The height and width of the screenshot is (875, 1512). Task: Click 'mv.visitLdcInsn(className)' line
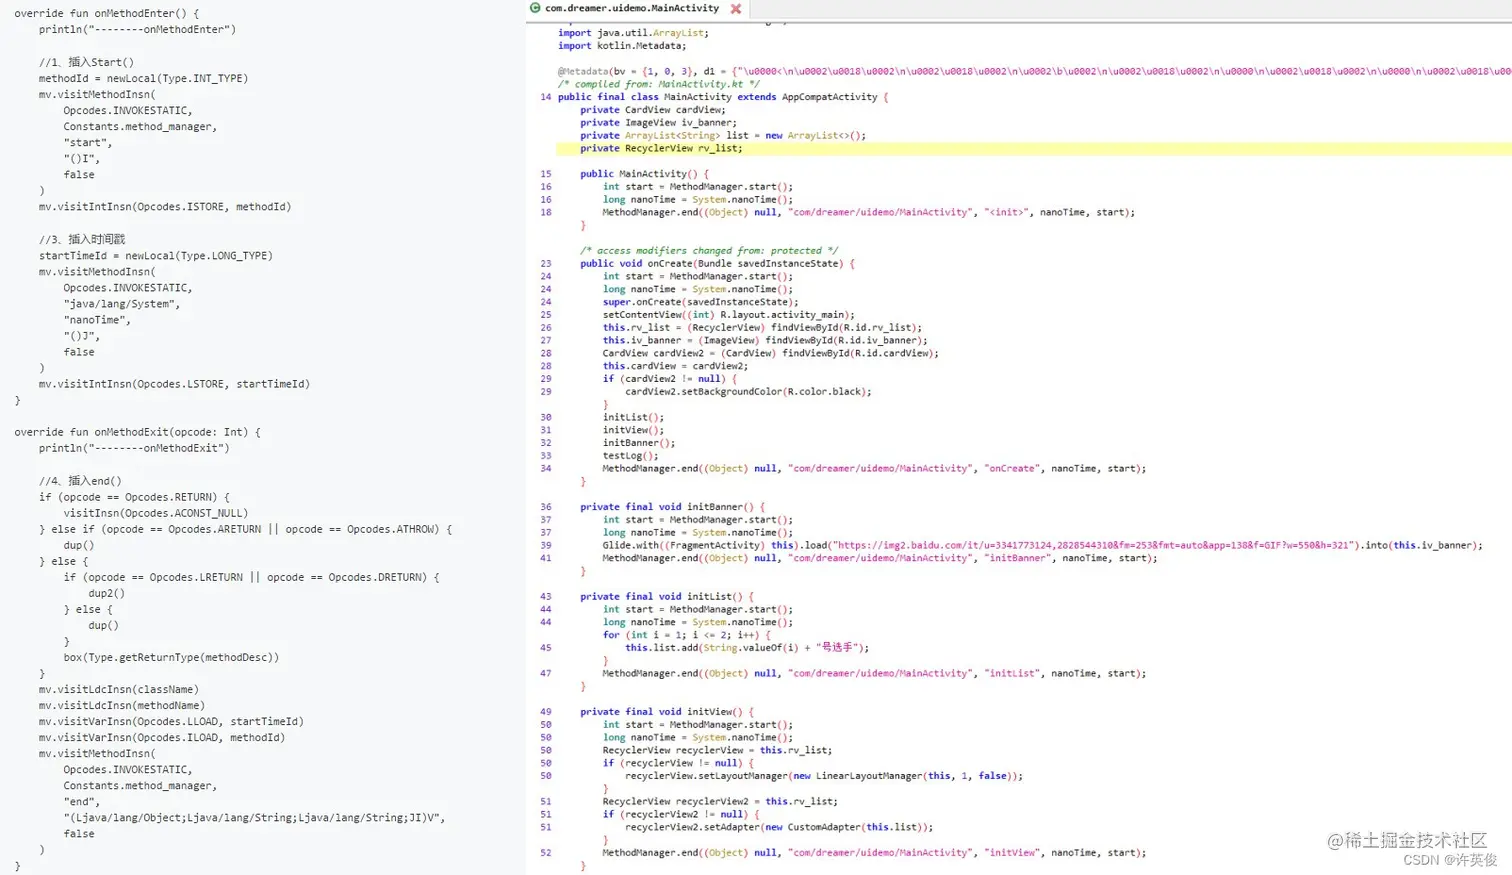pos(119,690)
